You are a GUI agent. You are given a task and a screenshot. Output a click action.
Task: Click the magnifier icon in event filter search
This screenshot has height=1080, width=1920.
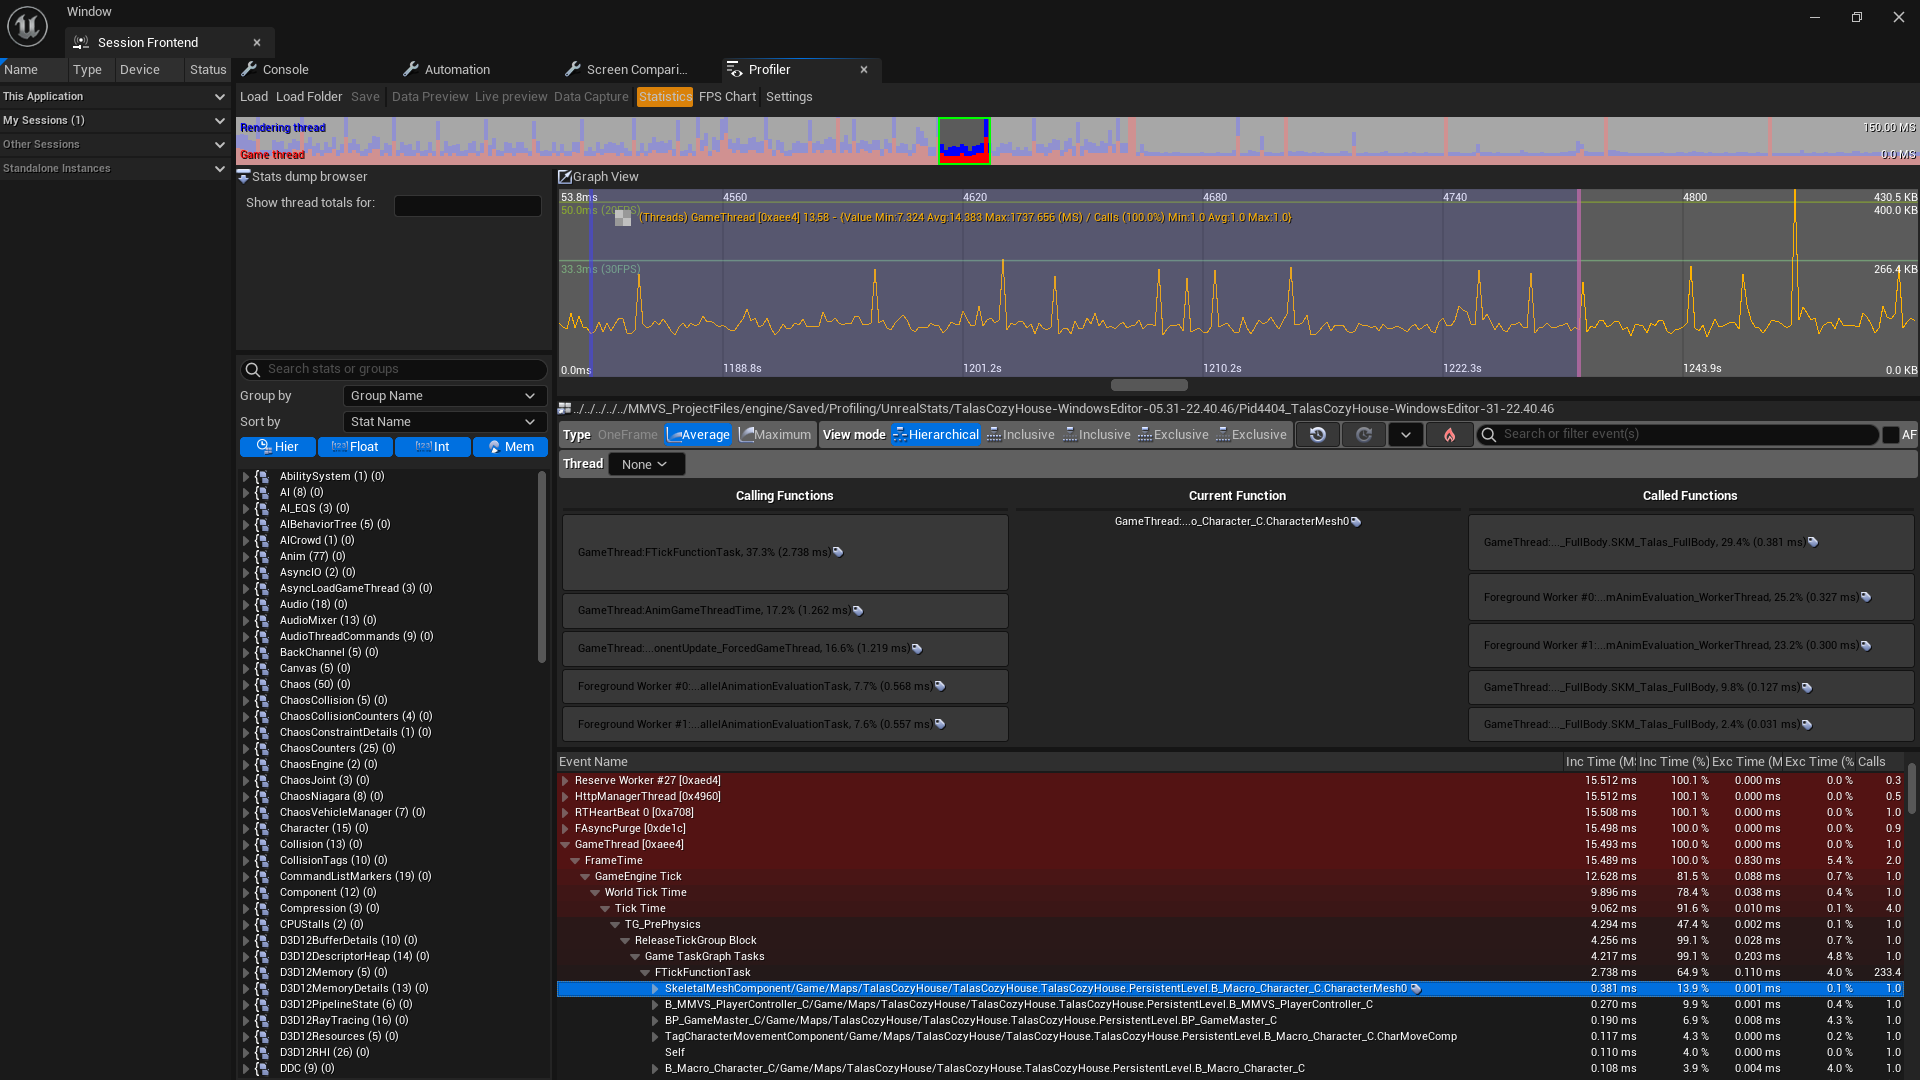tap(1488, 434)
